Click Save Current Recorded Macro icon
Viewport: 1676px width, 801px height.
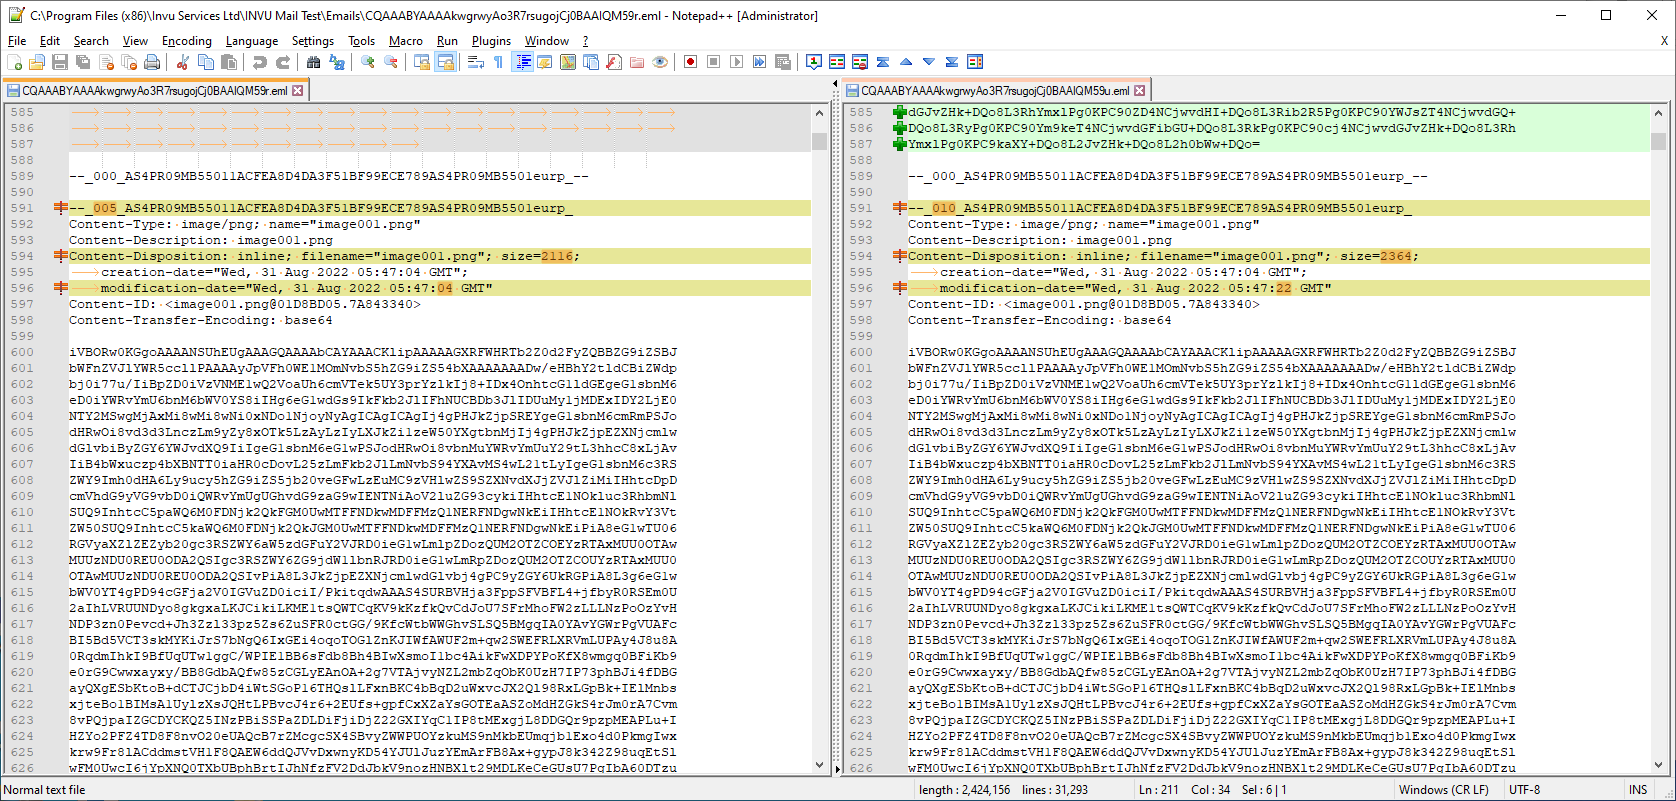[783, 62]
